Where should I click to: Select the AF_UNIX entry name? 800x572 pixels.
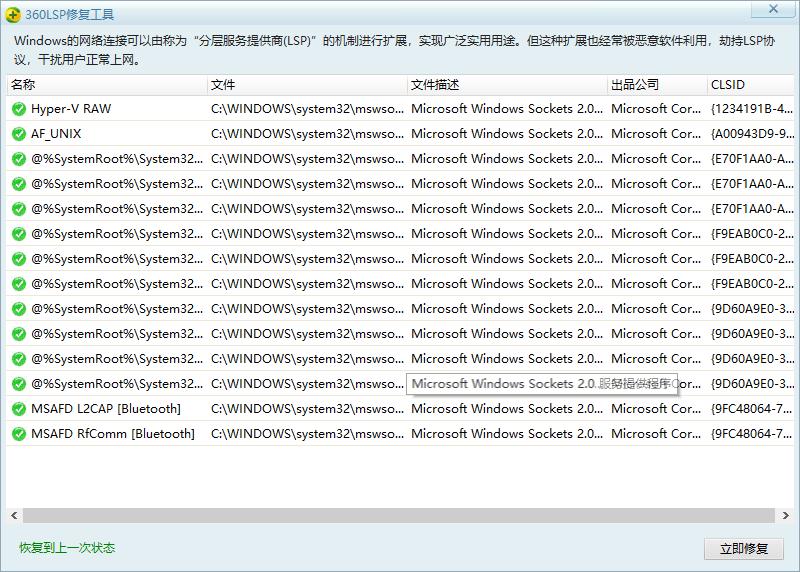56,134
